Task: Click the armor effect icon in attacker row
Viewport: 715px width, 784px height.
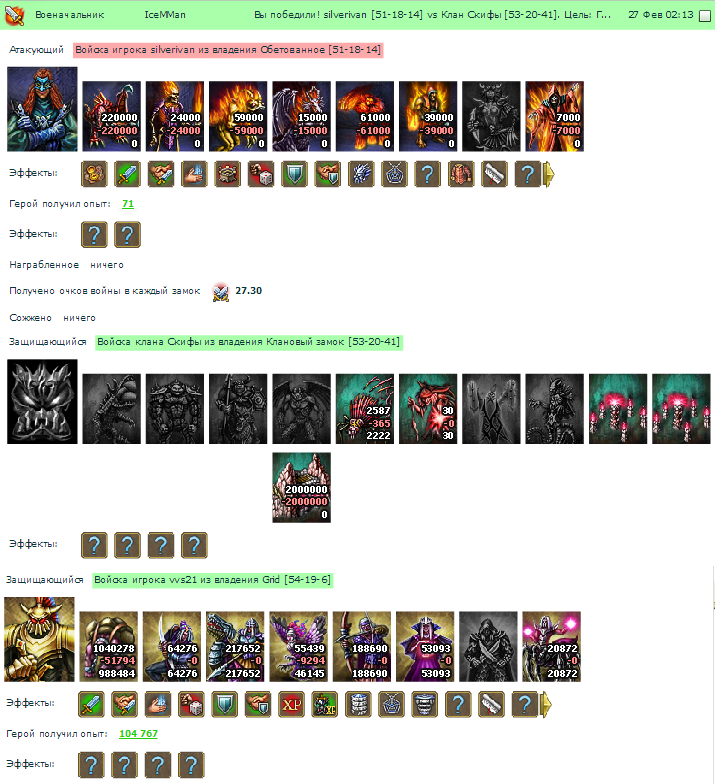Action: click(461, 174)
